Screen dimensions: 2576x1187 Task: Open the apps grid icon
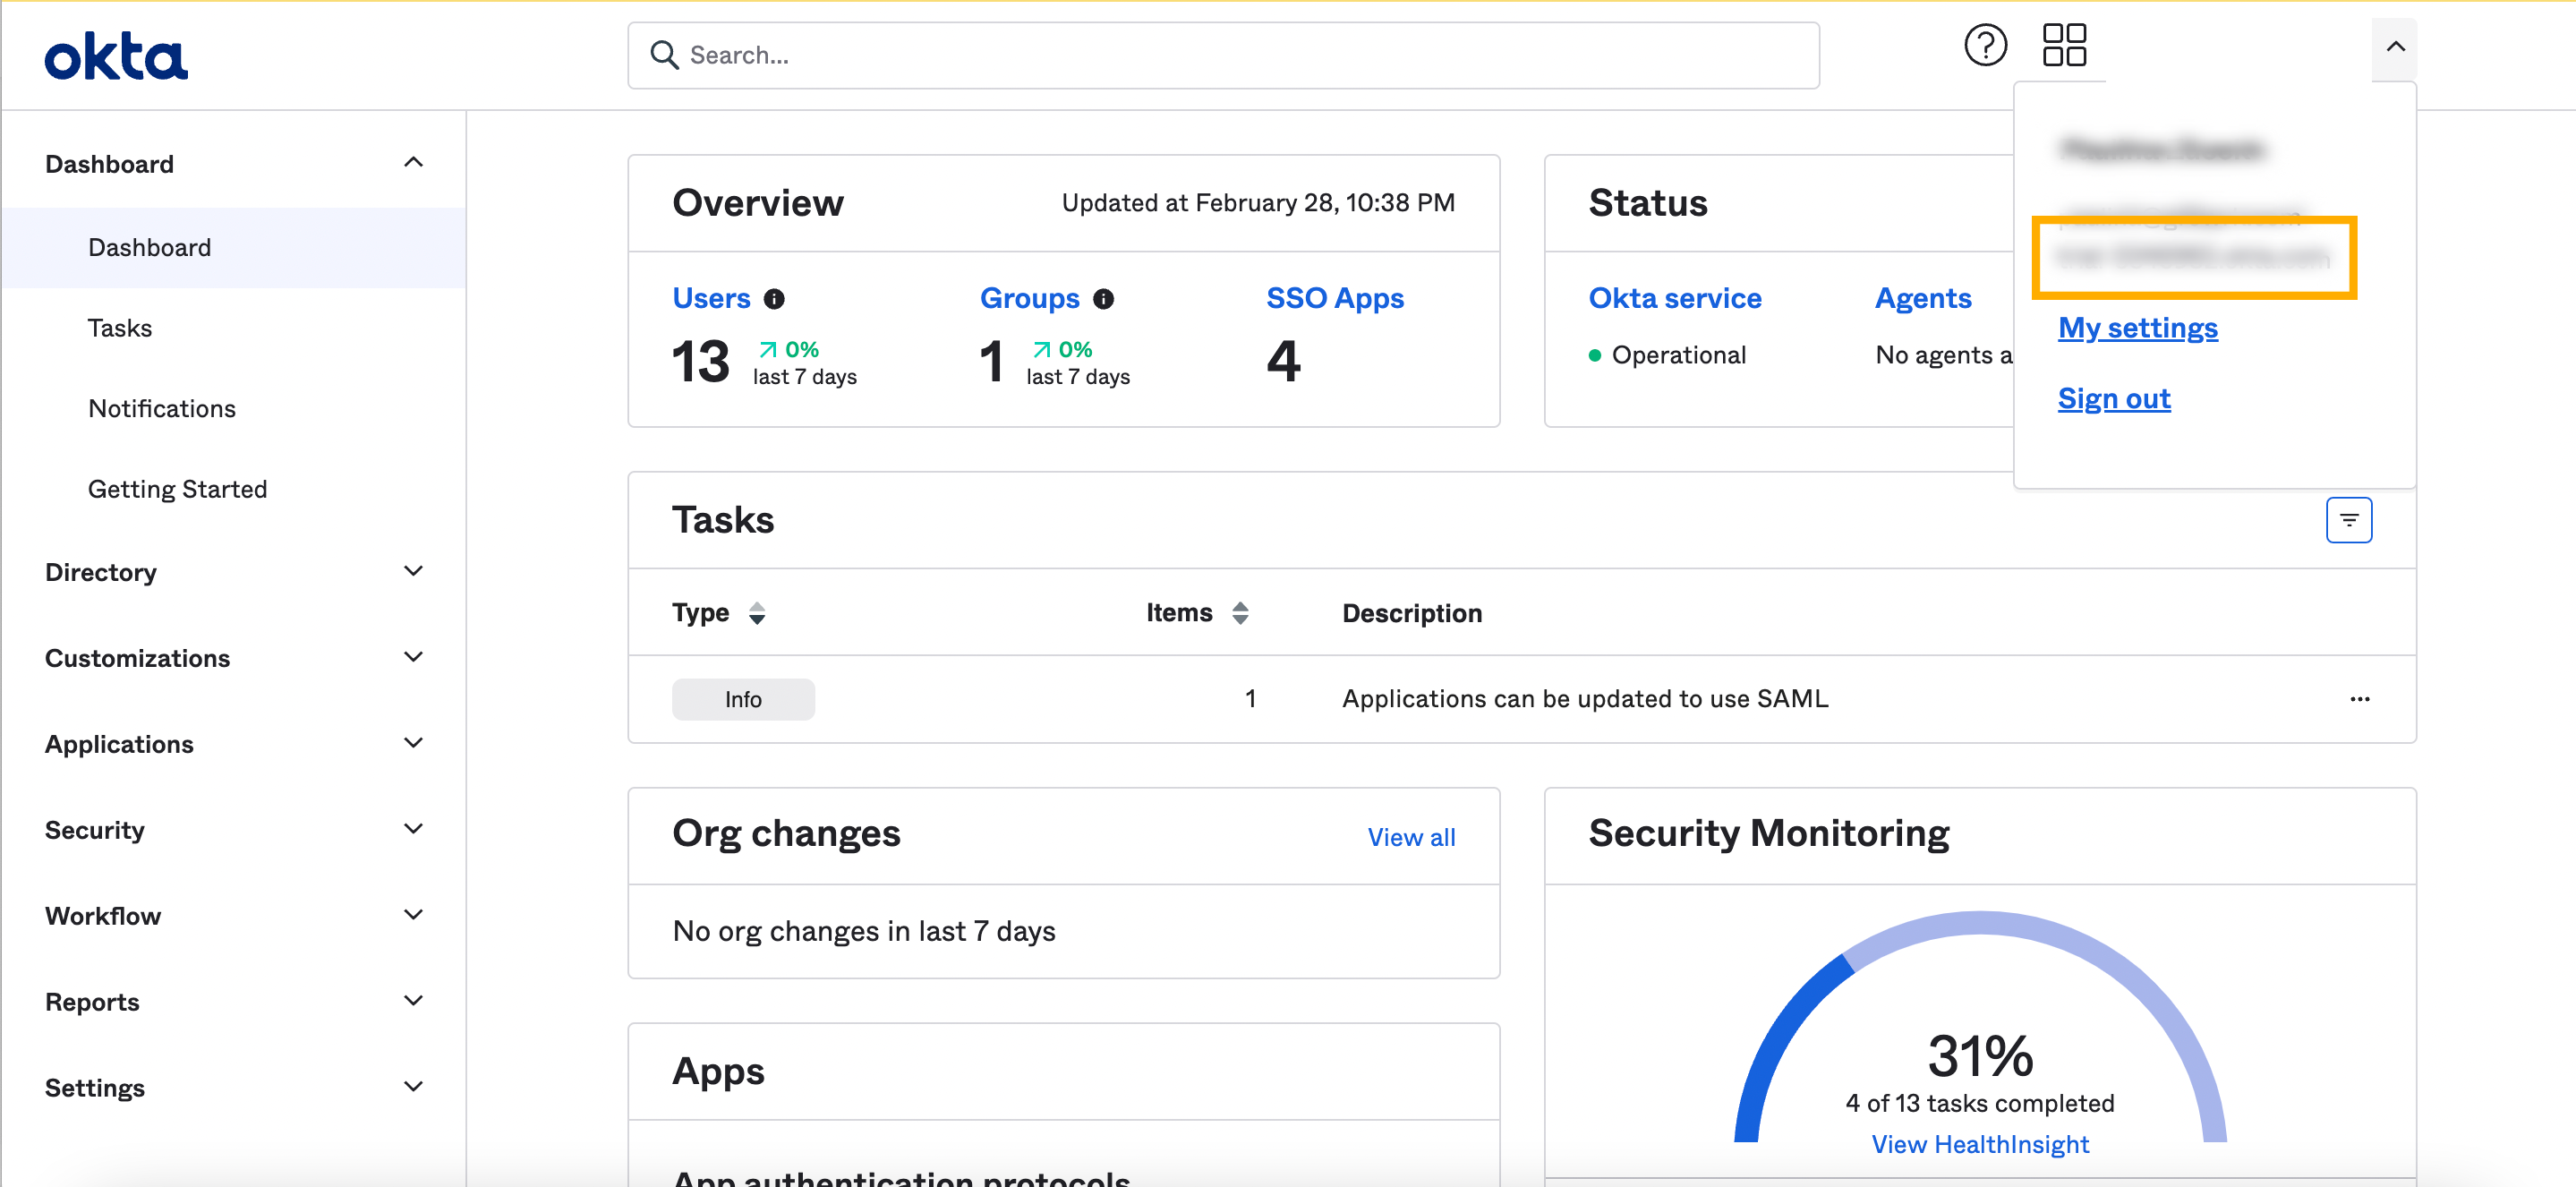tap(2064, 45)
